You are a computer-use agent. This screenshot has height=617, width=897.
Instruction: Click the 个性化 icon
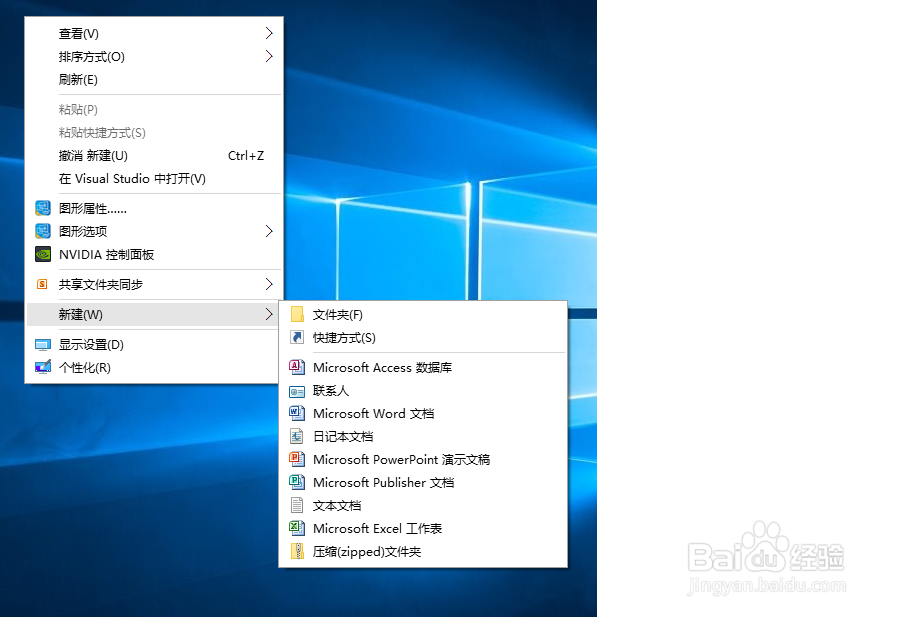click(x=42, y=367)
